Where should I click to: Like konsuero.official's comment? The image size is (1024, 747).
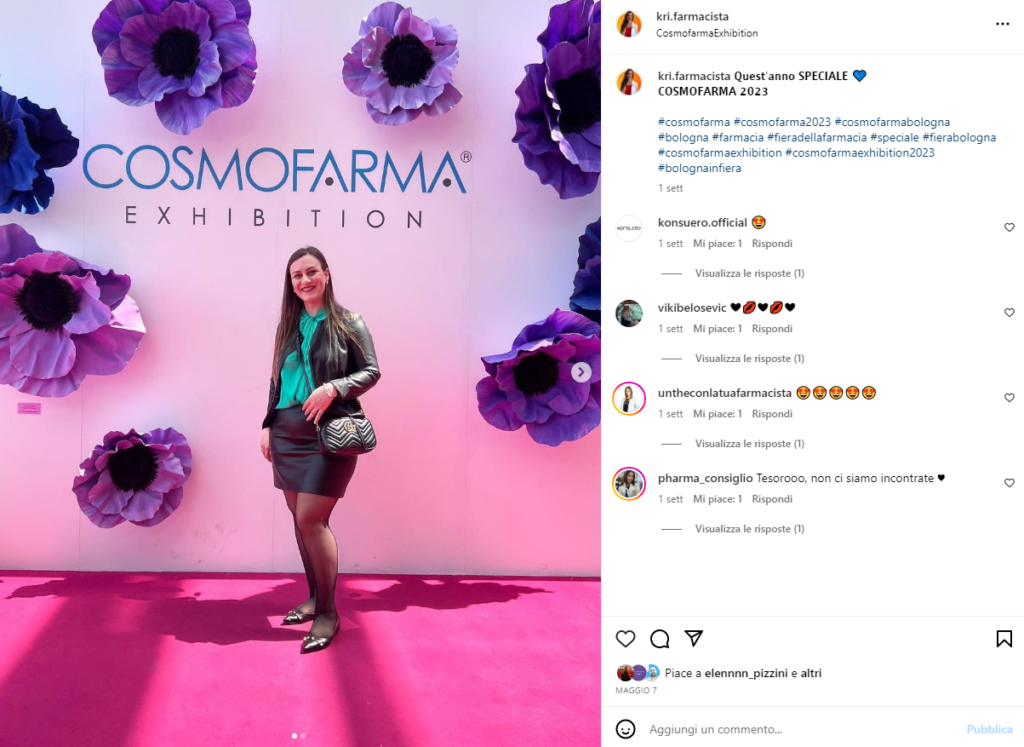click(x=1009, y=227)
